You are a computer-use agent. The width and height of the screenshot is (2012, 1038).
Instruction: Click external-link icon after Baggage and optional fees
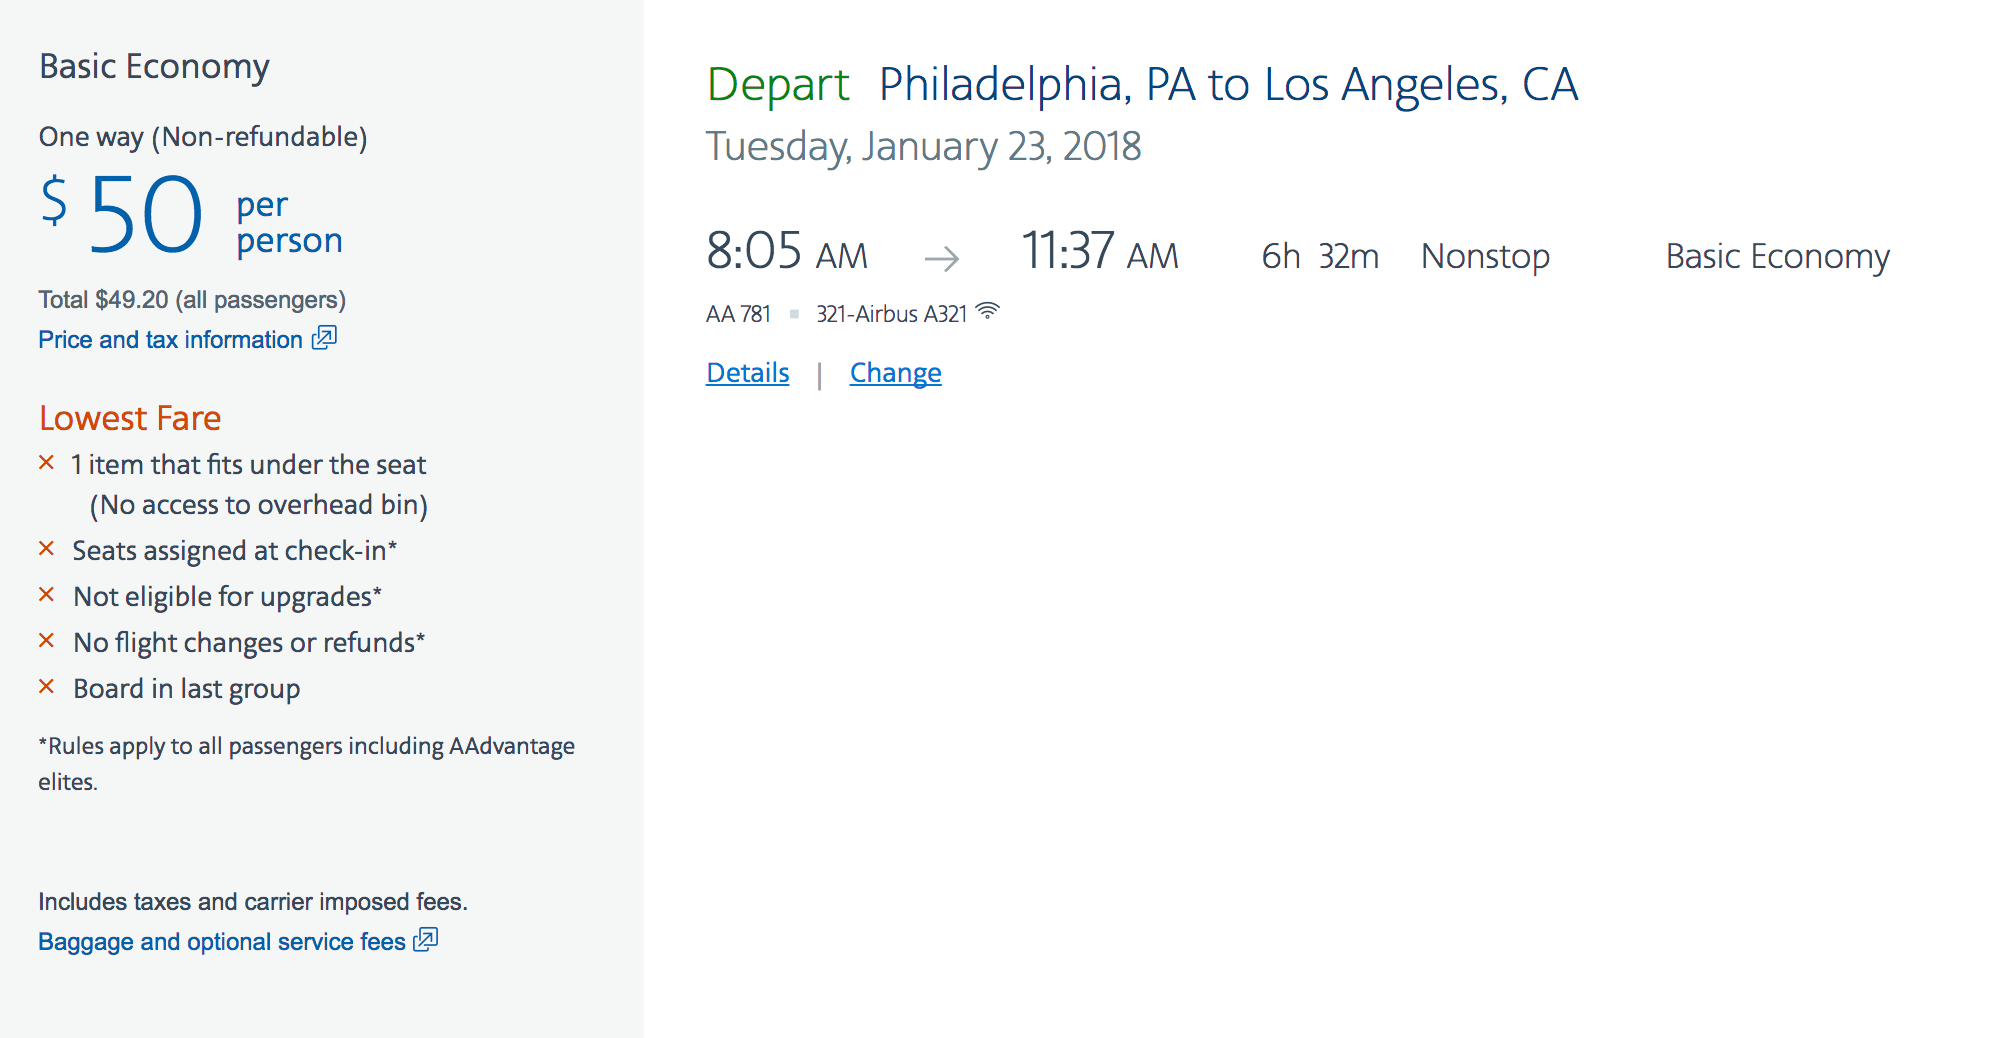tap(426, 940)
